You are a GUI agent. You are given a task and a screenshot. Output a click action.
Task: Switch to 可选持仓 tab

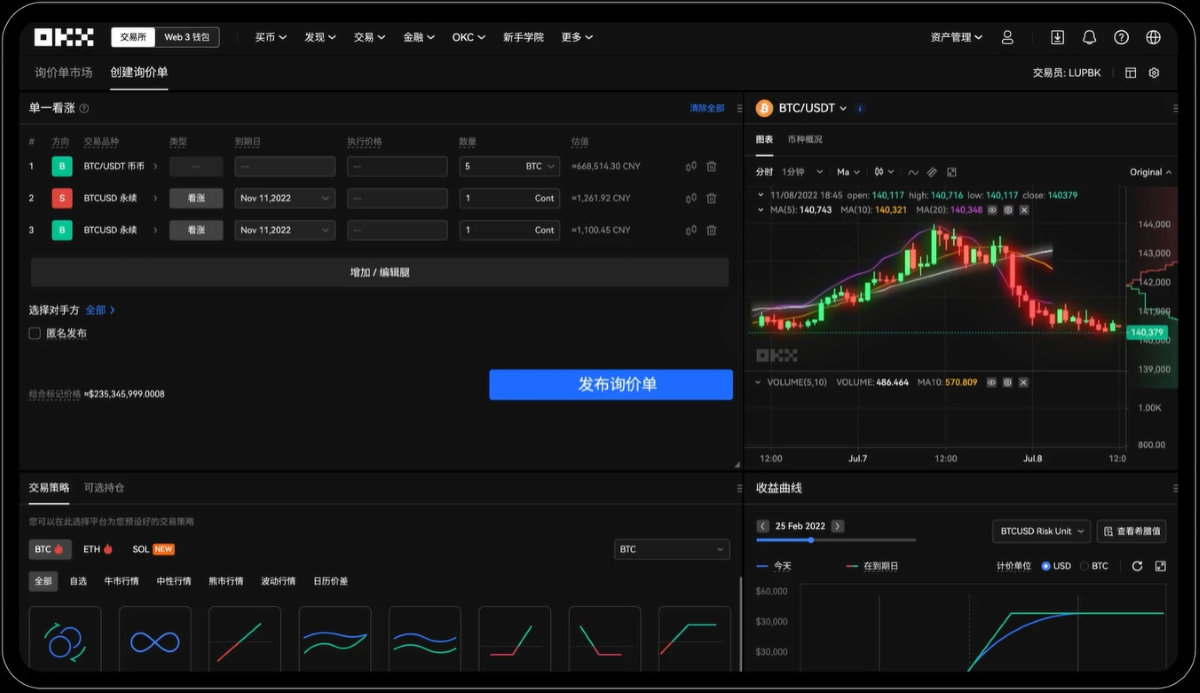click(x=104, y=488)
